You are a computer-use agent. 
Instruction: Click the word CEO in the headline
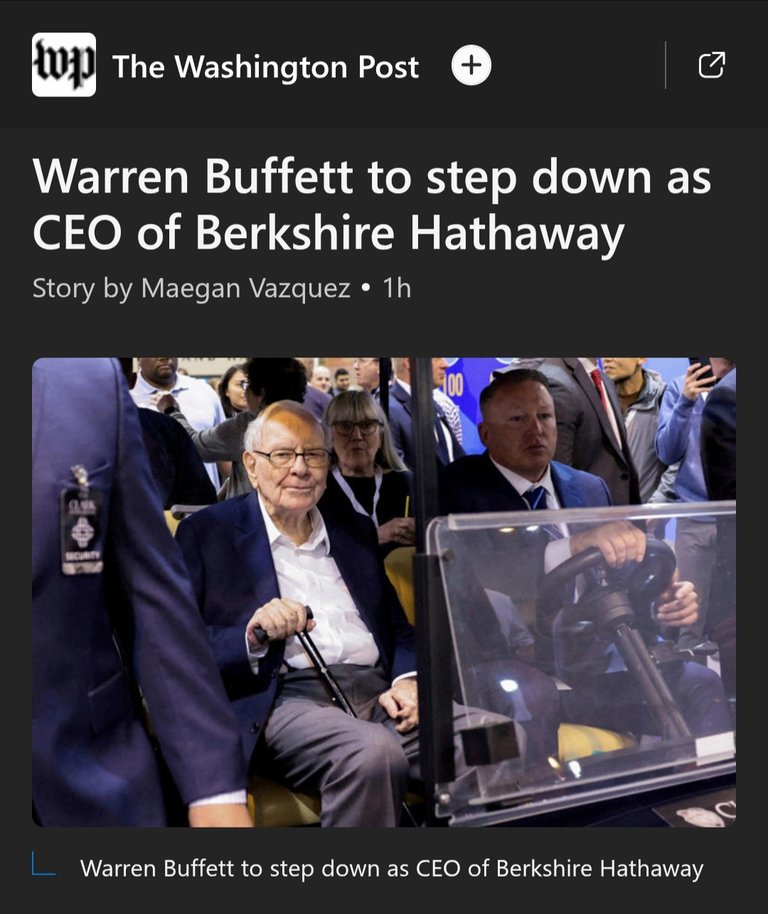(x=77, y=233)
